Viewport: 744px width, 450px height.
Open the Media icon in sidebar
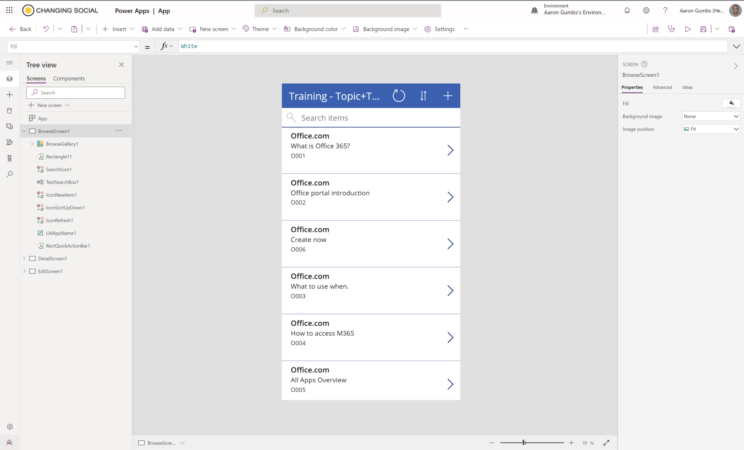[9, 127]
